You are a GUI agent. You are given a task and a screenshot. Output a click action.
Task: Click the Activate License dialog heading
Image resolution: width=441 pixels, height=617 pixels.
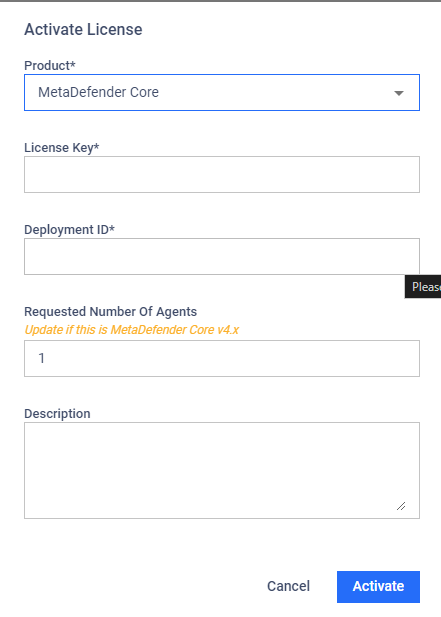click(83, 30)
